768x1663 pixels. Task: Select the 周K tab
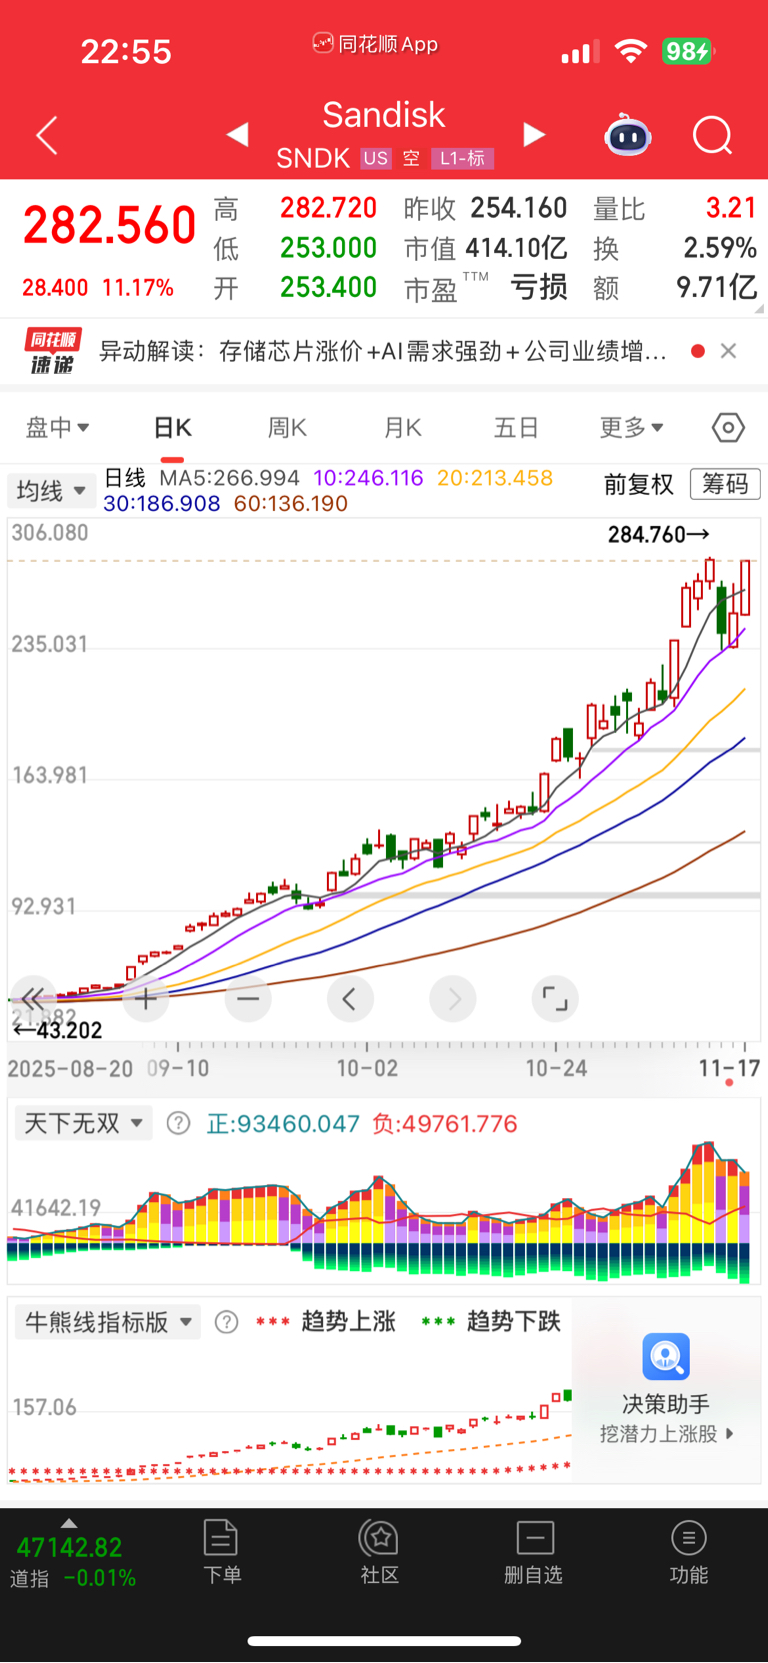[287, 428]
